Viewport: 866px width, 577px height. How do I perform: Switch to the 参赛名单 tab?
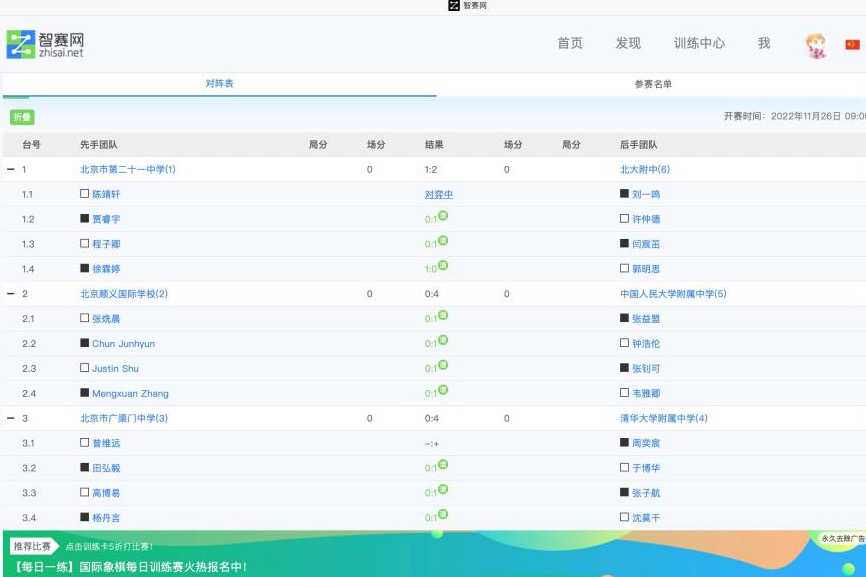[x=652, y=84]
